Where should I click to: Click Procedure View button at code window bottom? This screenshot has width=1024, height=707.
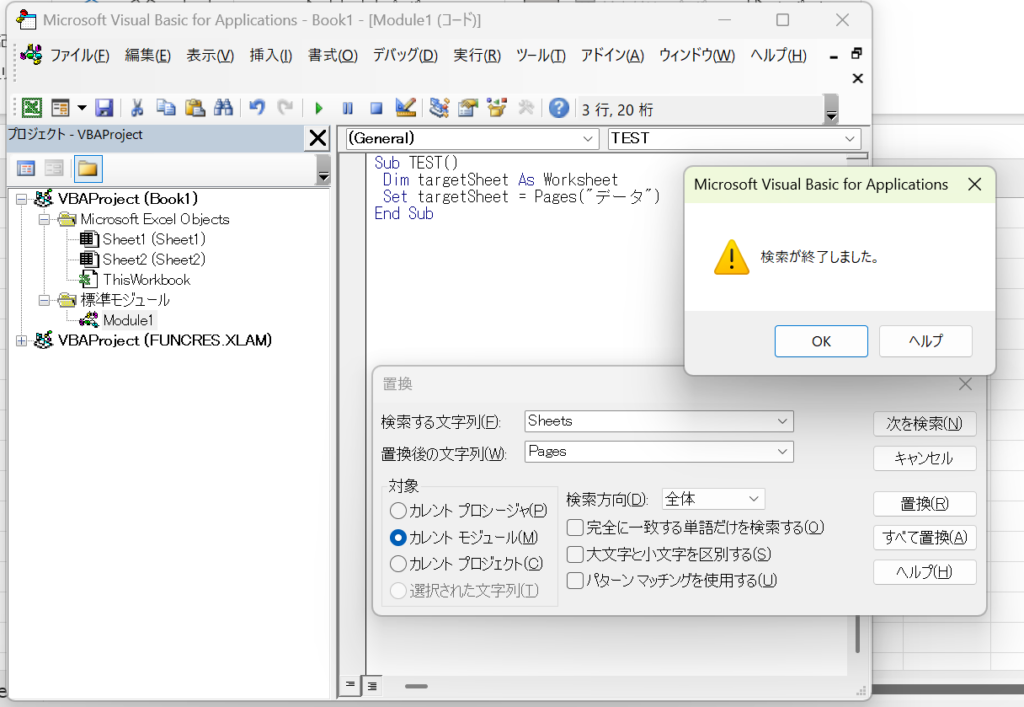click(351, 685)
